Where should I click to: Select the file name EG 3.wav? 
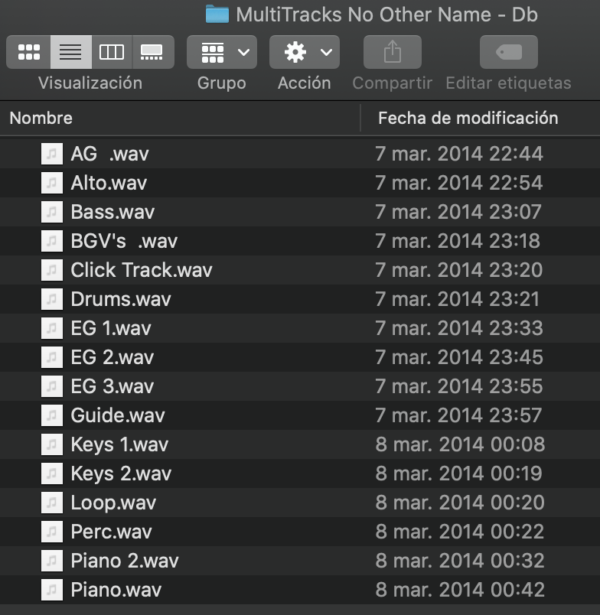point(113,386)
